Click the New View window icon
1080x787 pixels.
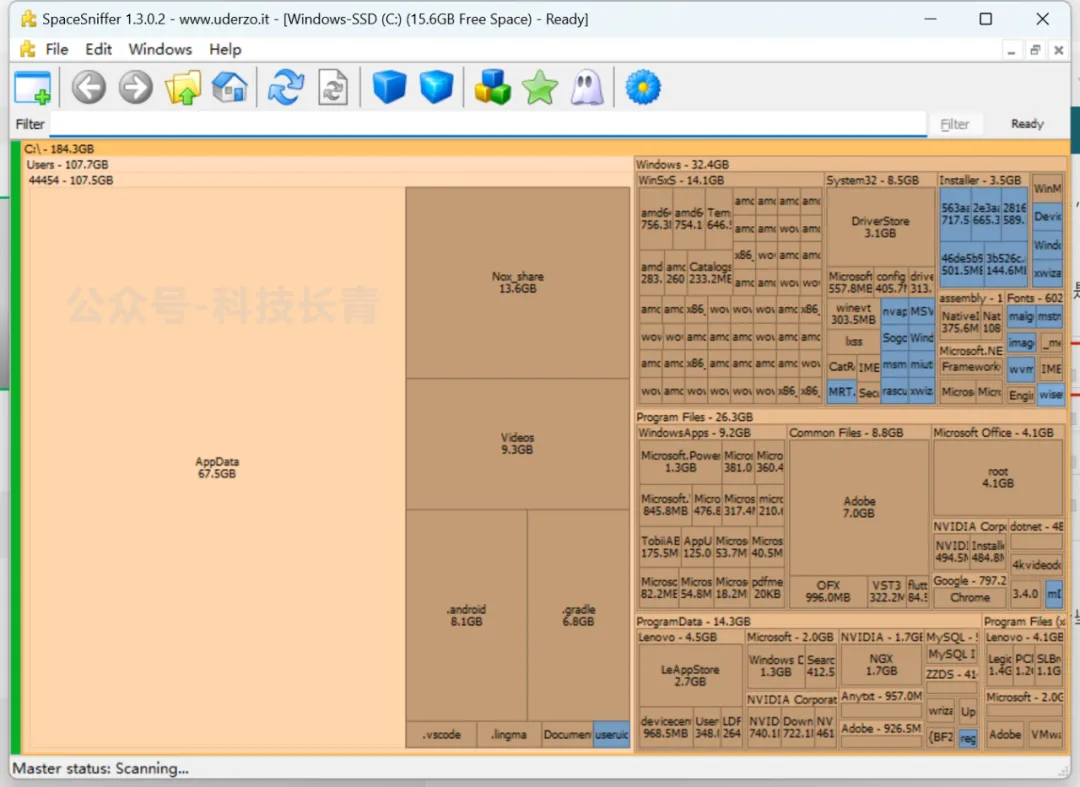32,88
